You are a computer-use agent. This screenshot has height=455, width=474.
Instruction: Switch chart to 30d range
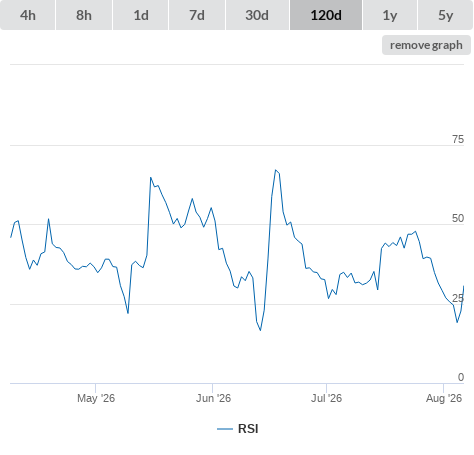[x=257, y=15]
